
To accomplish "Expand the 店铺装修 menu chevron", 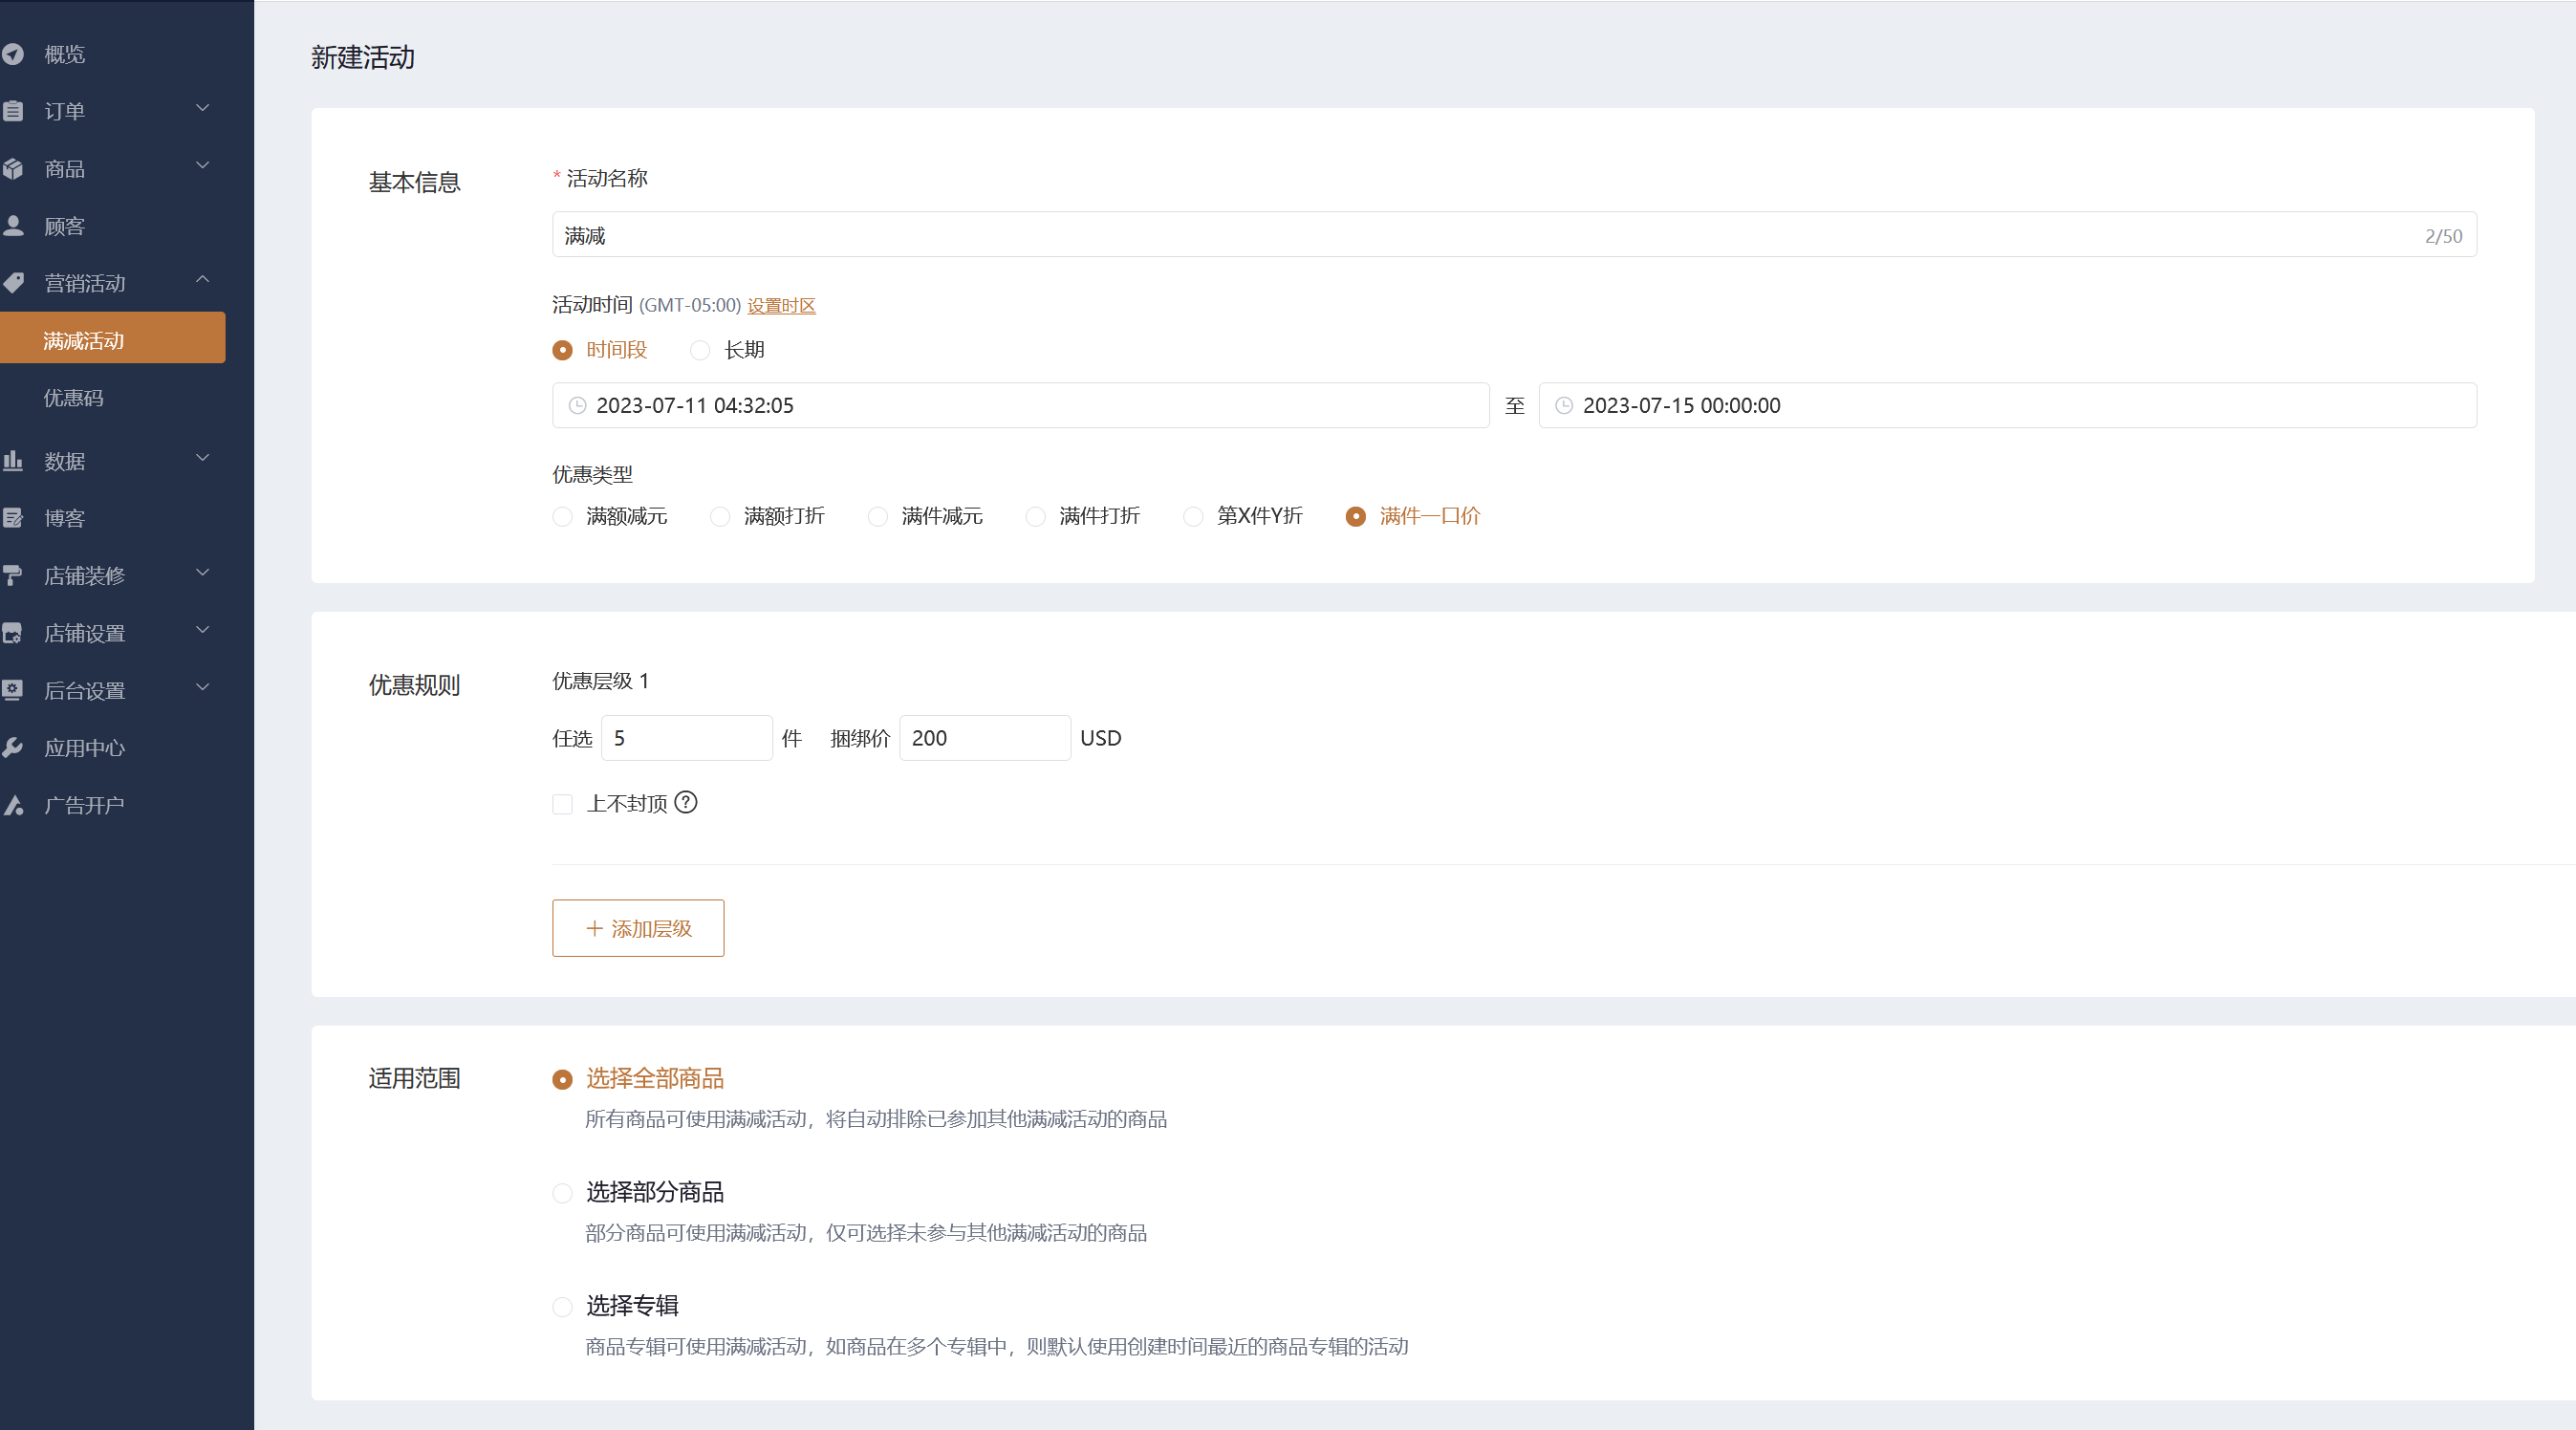I will click(x=203, y=573).
